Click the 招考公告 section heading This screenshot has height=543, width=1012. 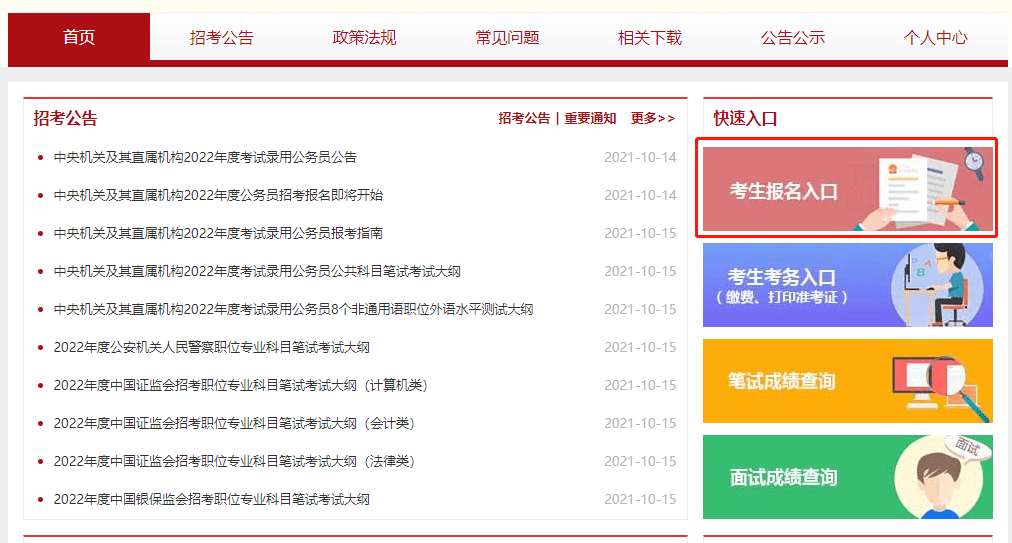pos(65,118)
